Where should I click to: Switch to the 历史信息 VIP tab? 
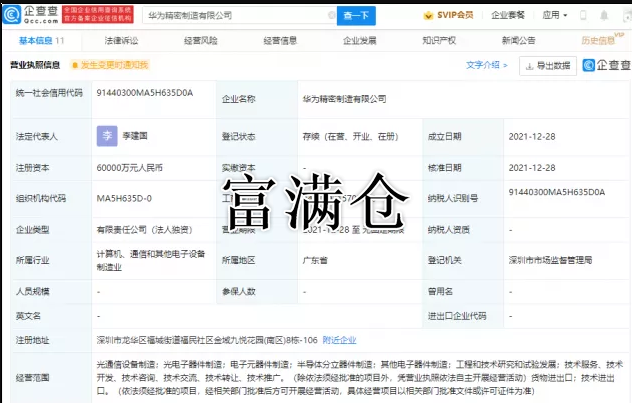(x=602, y=39)
